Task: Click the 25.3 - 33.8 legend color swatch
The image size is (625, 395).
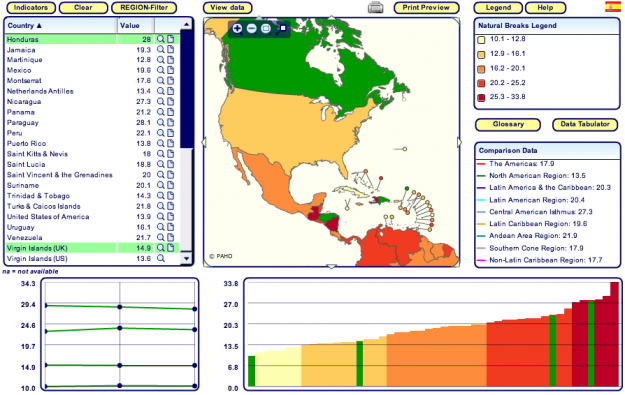Action: pos(482,98)
